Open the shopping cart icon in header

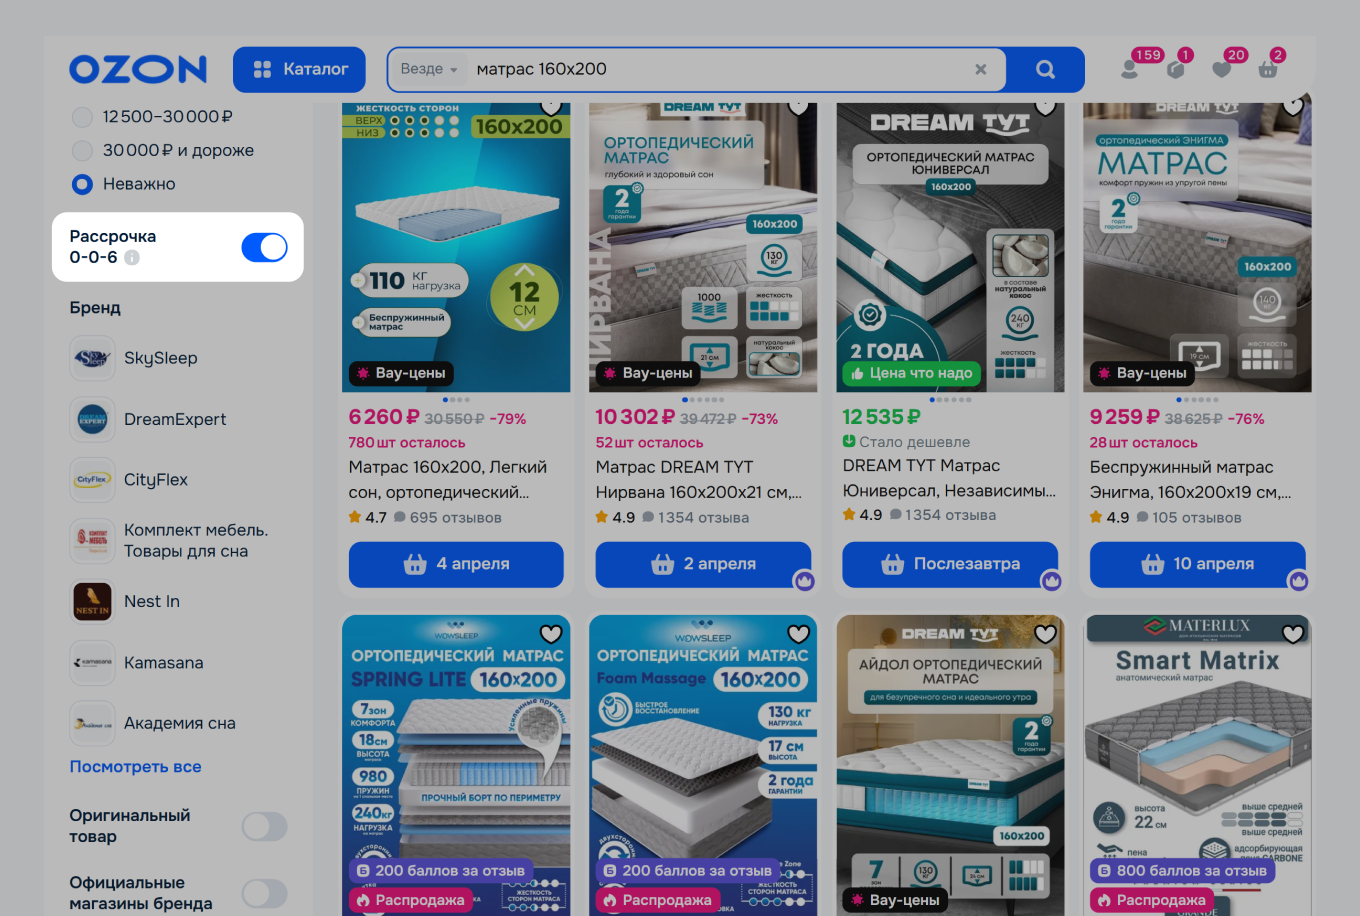1268,69
